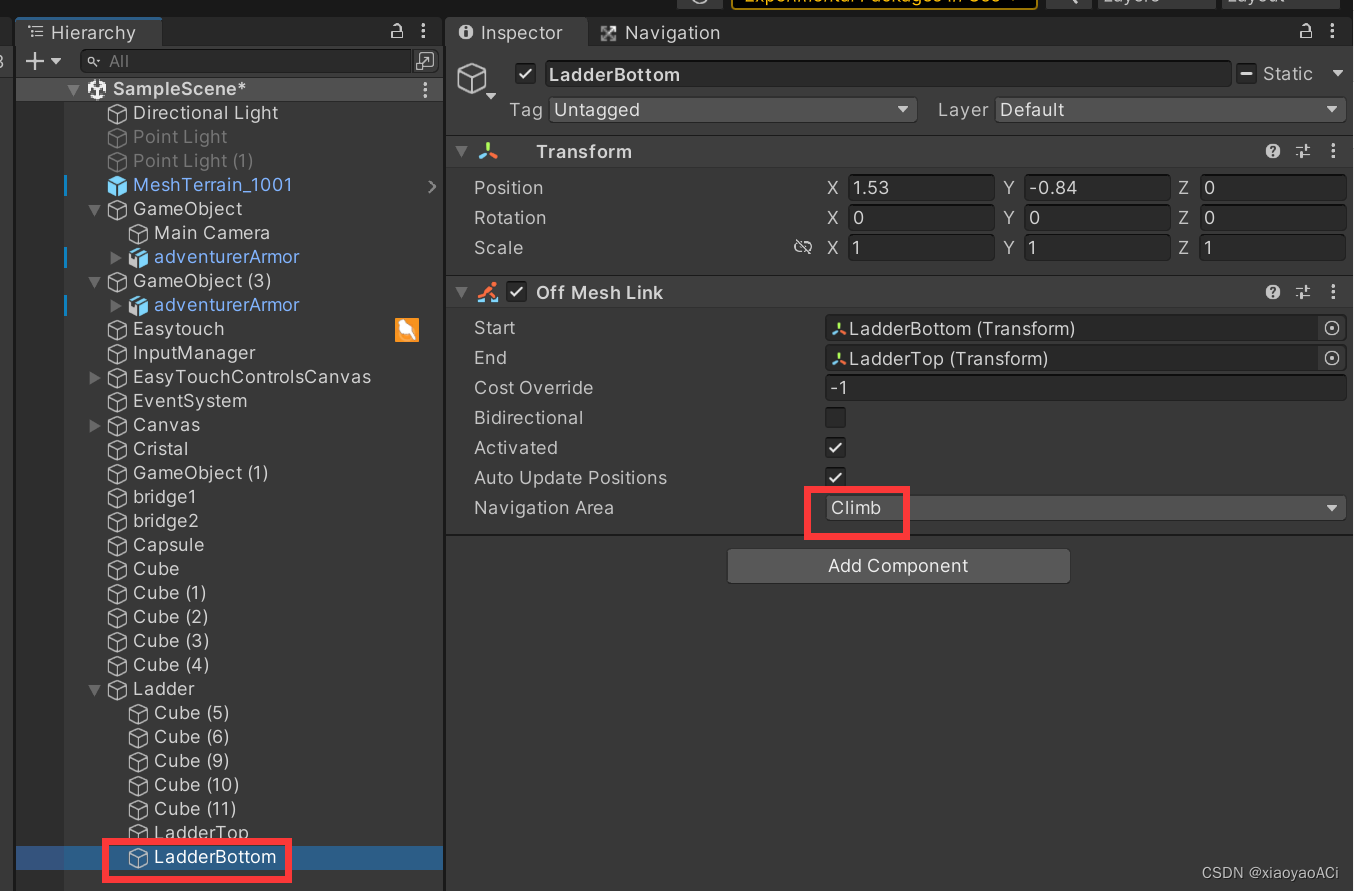Disable Off Mesh Link component checkbox
Viewport: 1354px width, 891px height.
click(517, 293)
